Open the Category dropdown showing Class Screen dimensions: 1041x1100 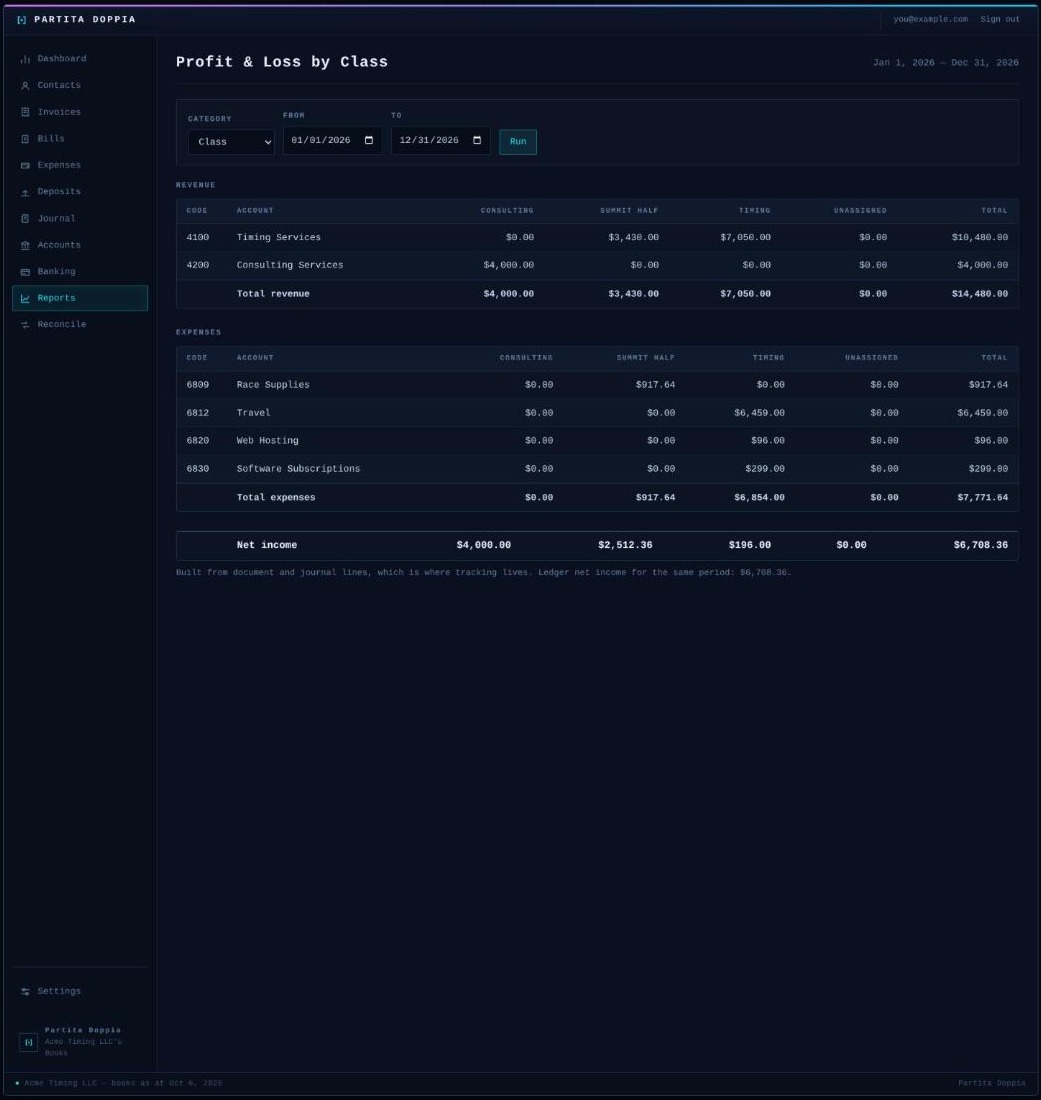pos(231,142)
